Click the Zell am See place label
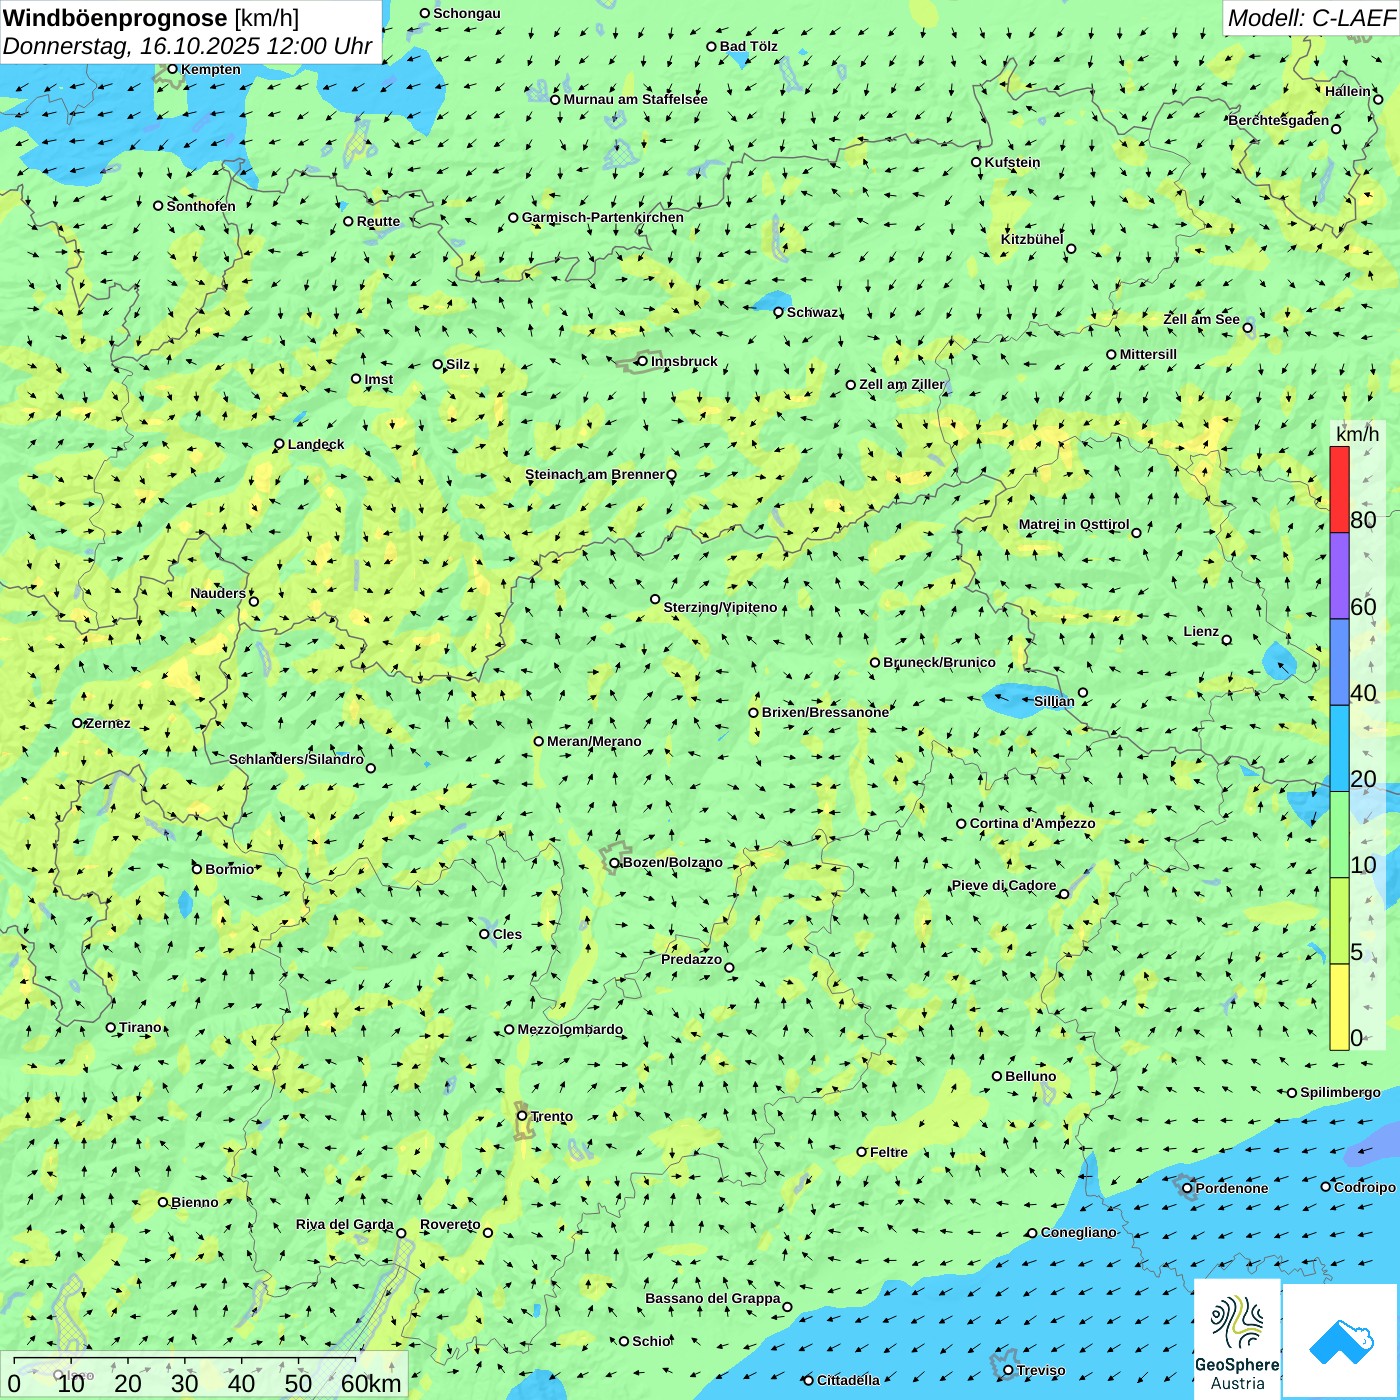Viewport: 1400px width, 1400px height. [x=1201, y=319]
